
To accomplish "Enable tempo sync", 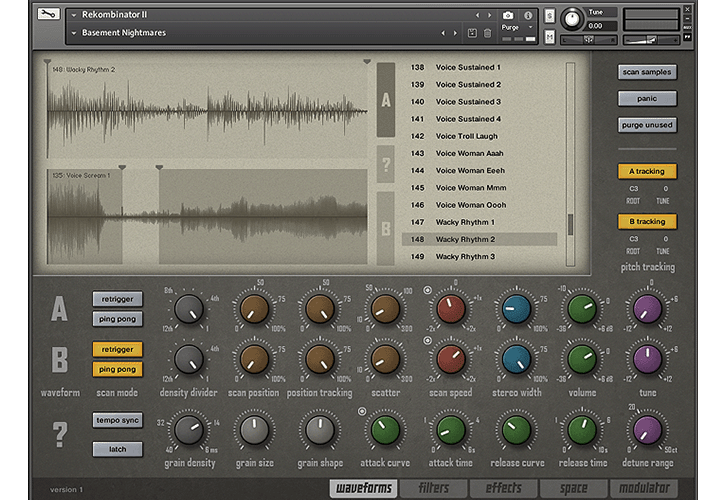I will tap(117, 420).
